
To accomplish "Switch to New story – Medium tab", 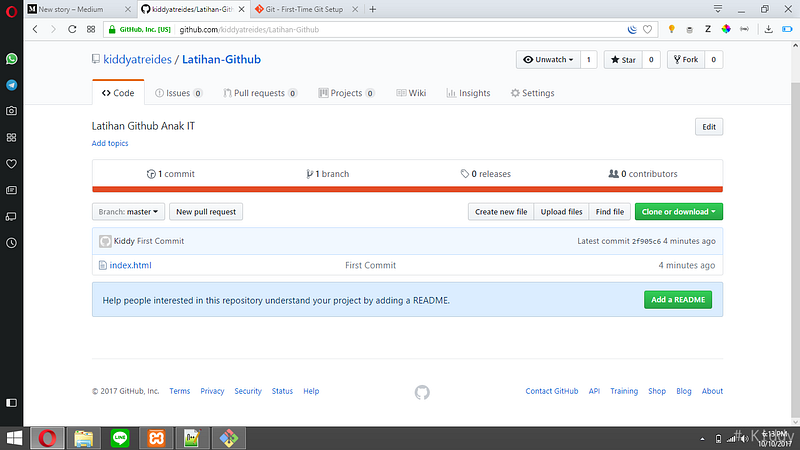I will point(71,9).
